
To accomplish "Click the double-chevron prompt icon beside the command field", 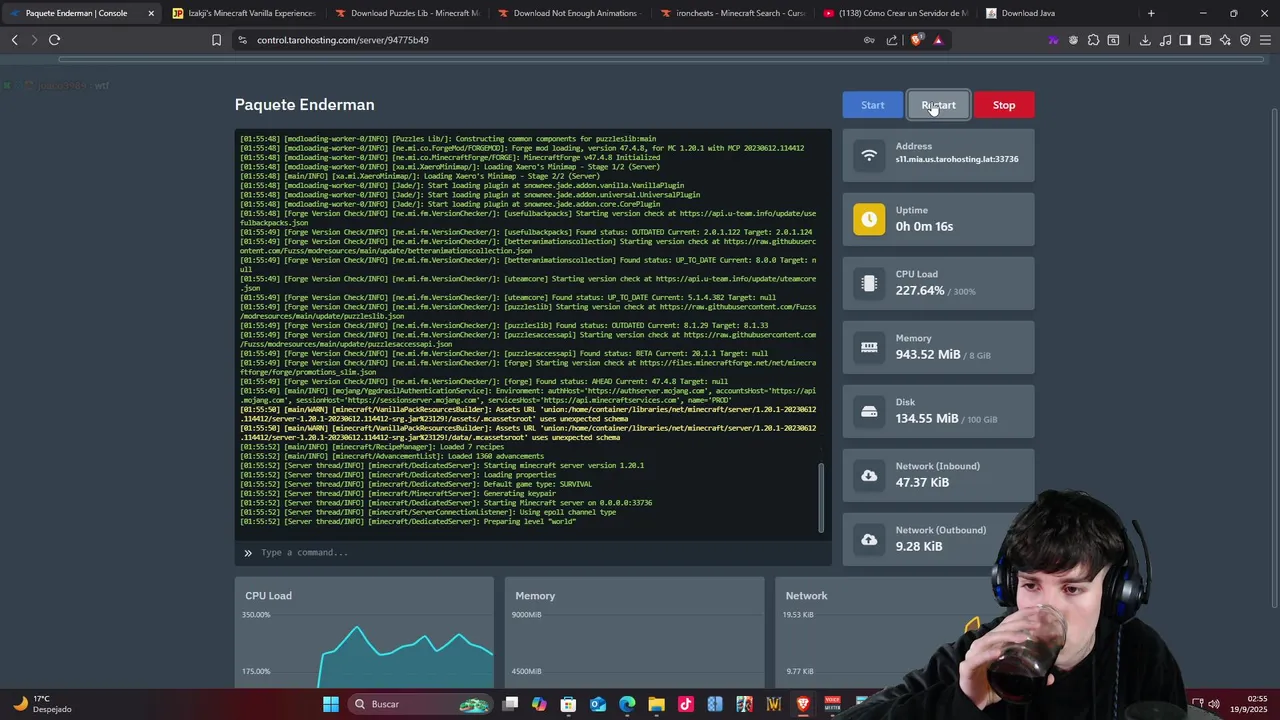I will click(x=248, y=553).
